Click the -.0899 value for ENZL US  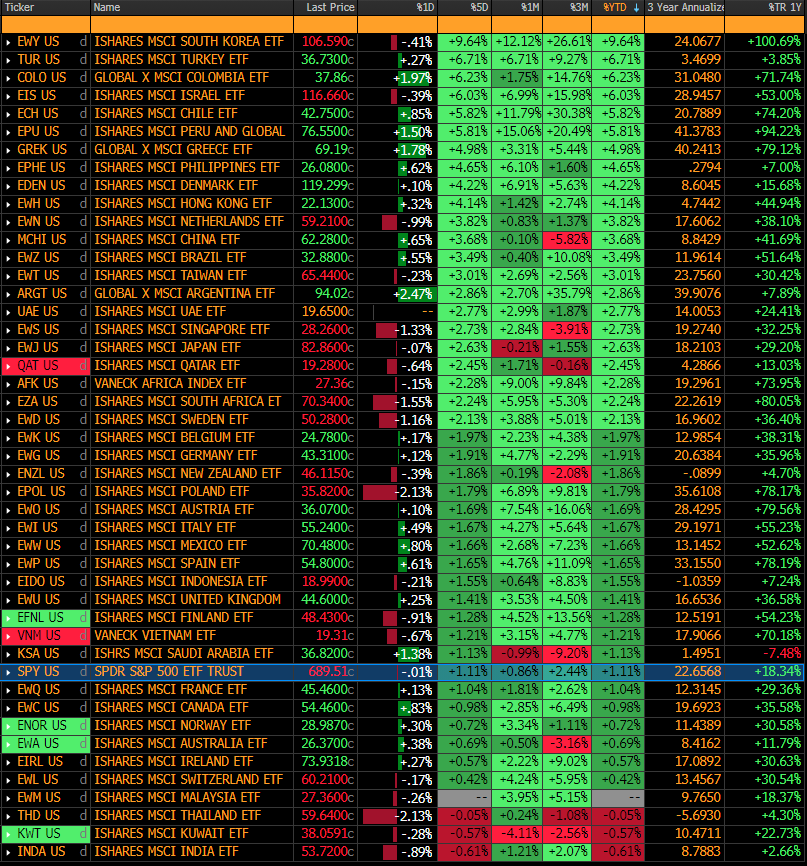(701, 474)
